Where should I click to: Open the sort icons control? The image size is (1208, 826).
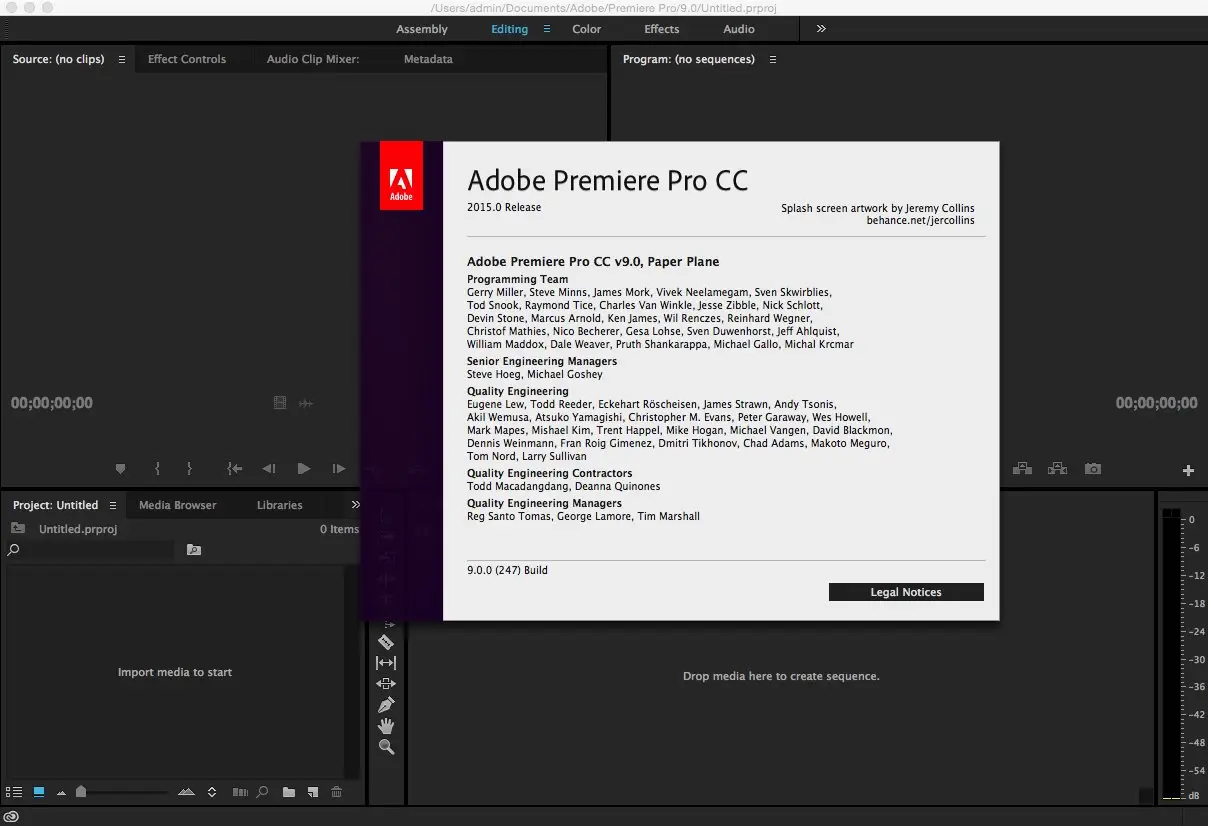[212, 792]
